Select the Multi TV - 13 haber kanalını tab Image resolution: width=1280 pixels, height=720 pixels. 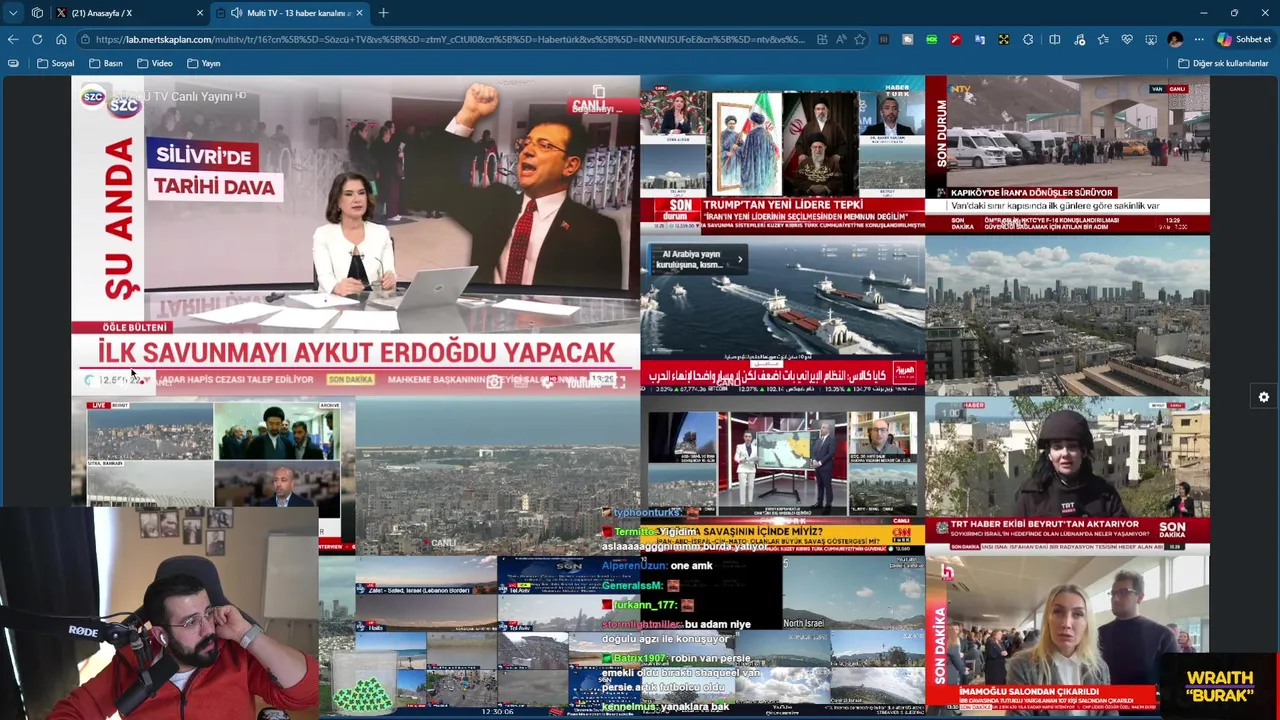(x=290, y=13)
